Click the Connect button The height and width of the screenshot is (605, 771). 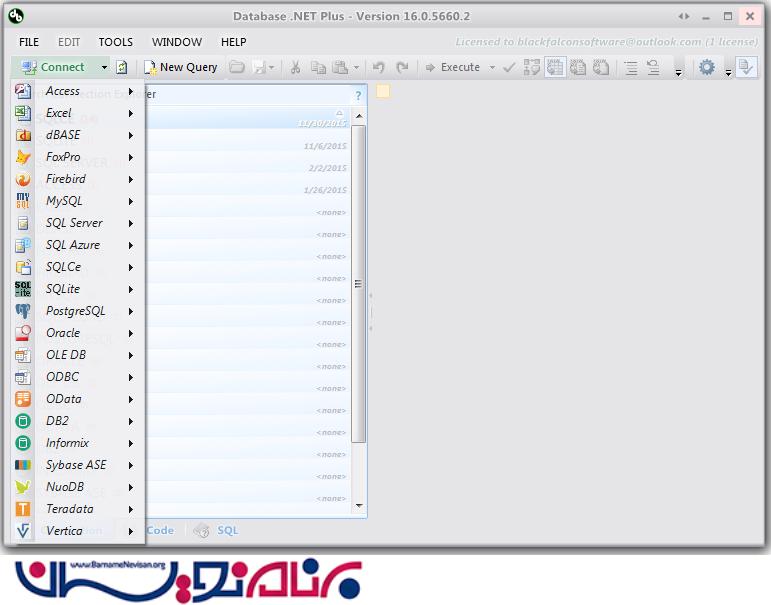(x=53, y=67)
